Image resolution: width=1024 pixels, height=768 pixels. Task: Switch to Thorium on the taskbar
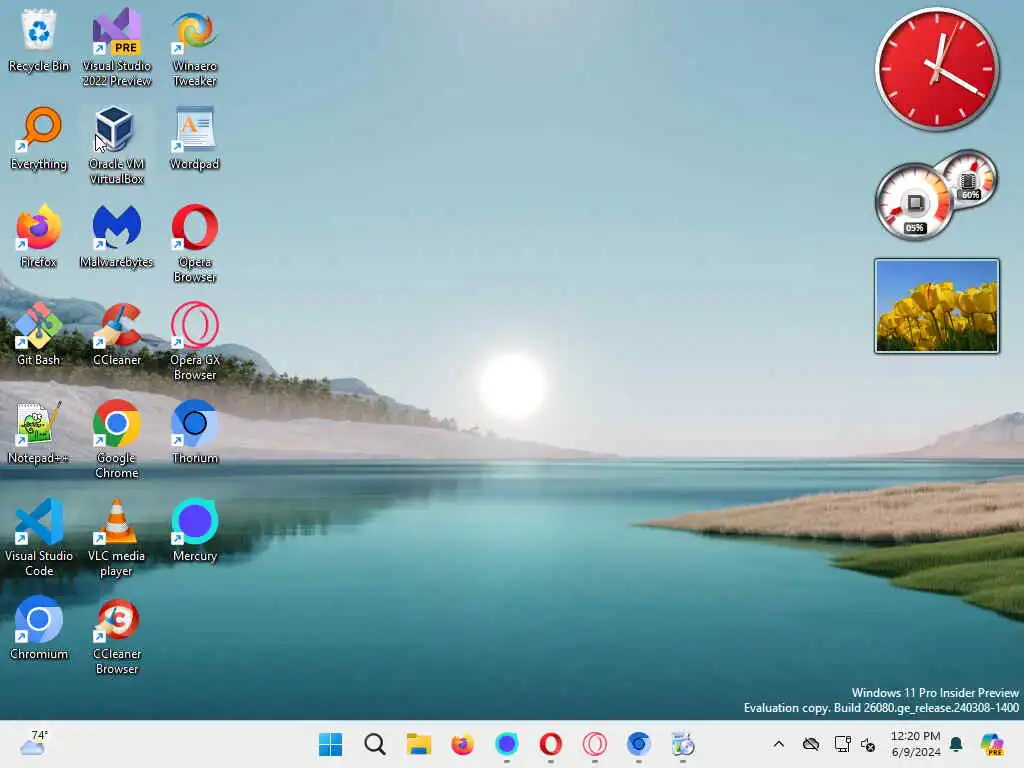639,744
